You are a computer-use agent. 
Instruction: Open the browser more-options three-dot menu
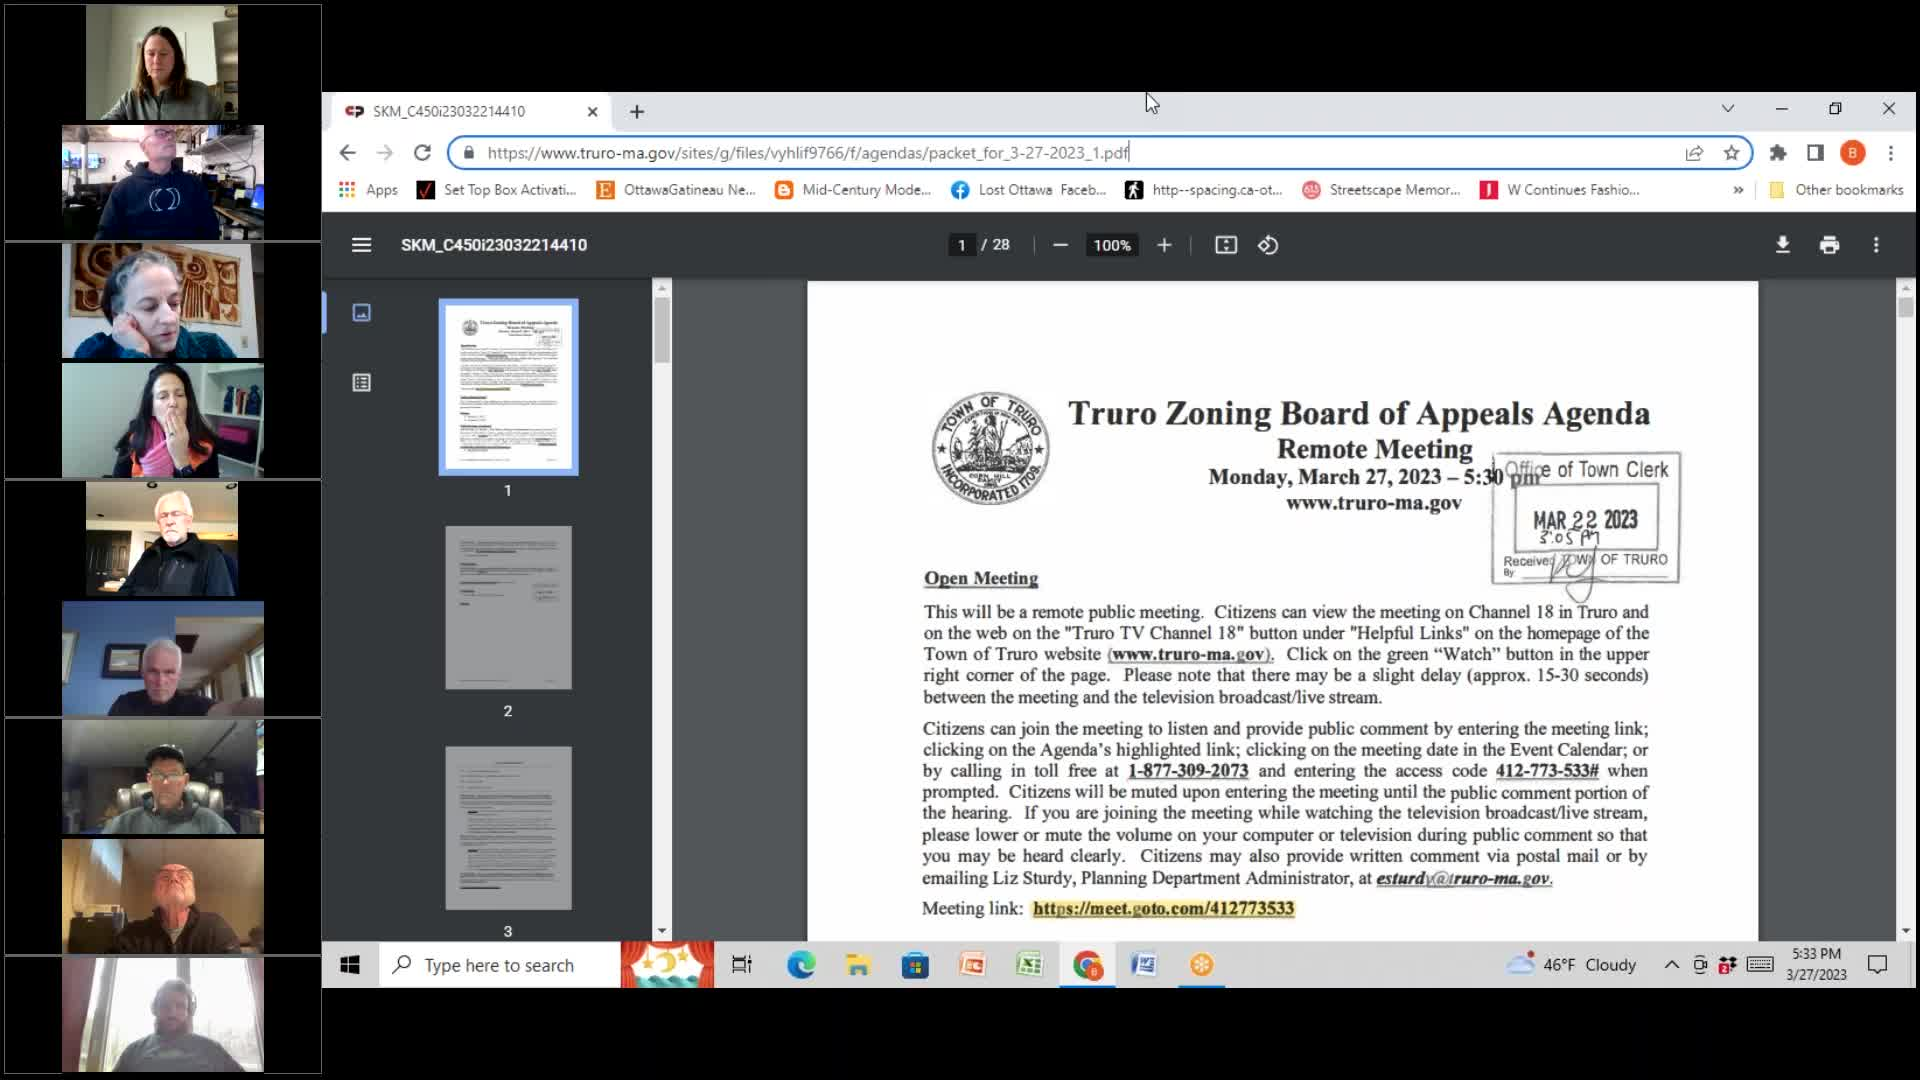point(1891,153)
